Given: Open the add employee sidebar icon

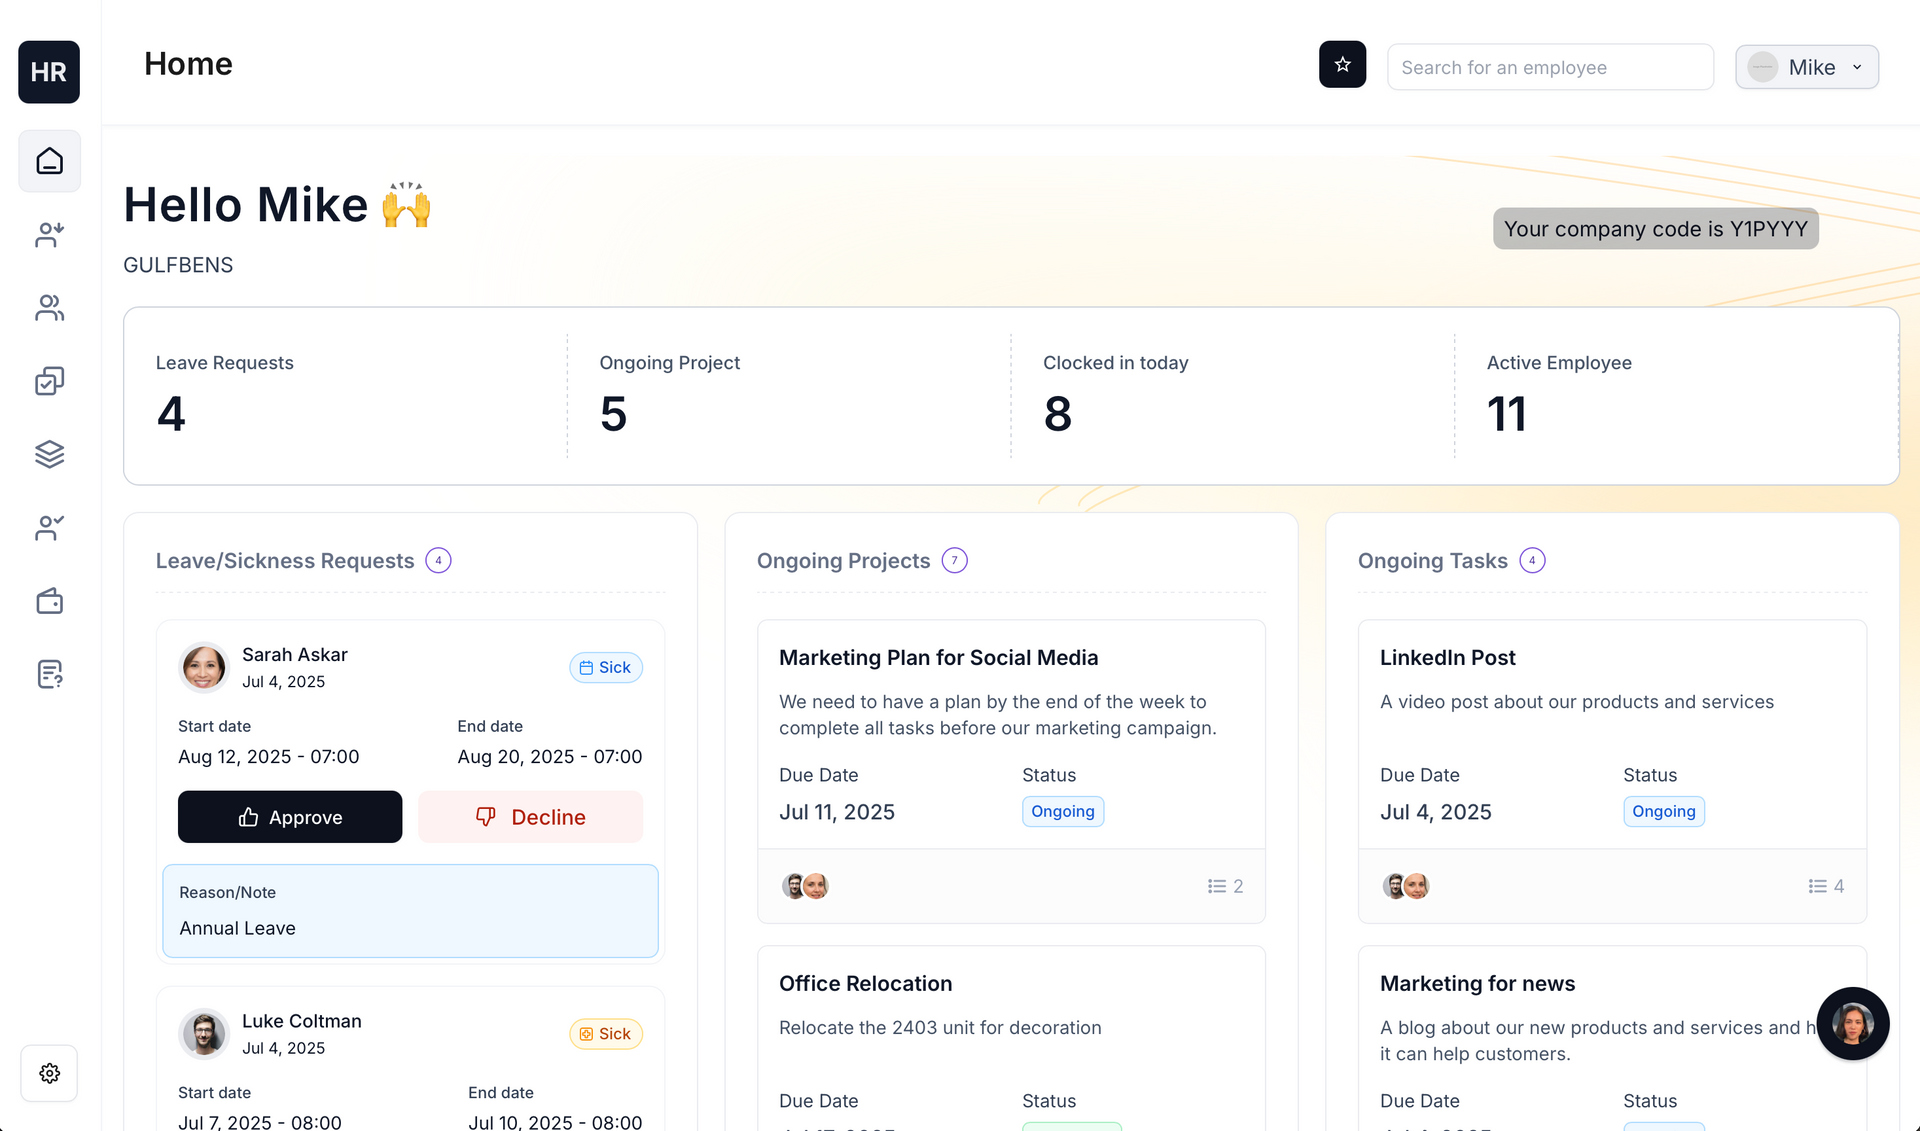Looking at the screenshot, I should 49,235.
